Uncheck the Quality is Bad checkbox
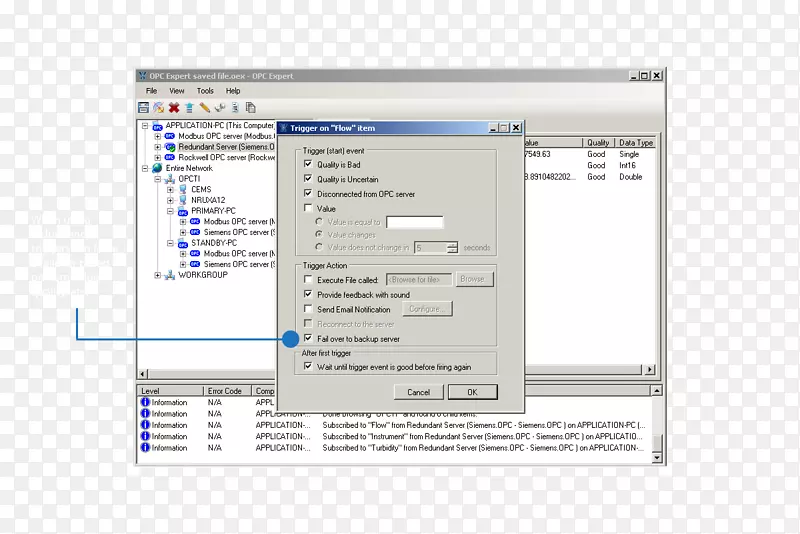This screenshot has width=800, height=534. point(308,164)
